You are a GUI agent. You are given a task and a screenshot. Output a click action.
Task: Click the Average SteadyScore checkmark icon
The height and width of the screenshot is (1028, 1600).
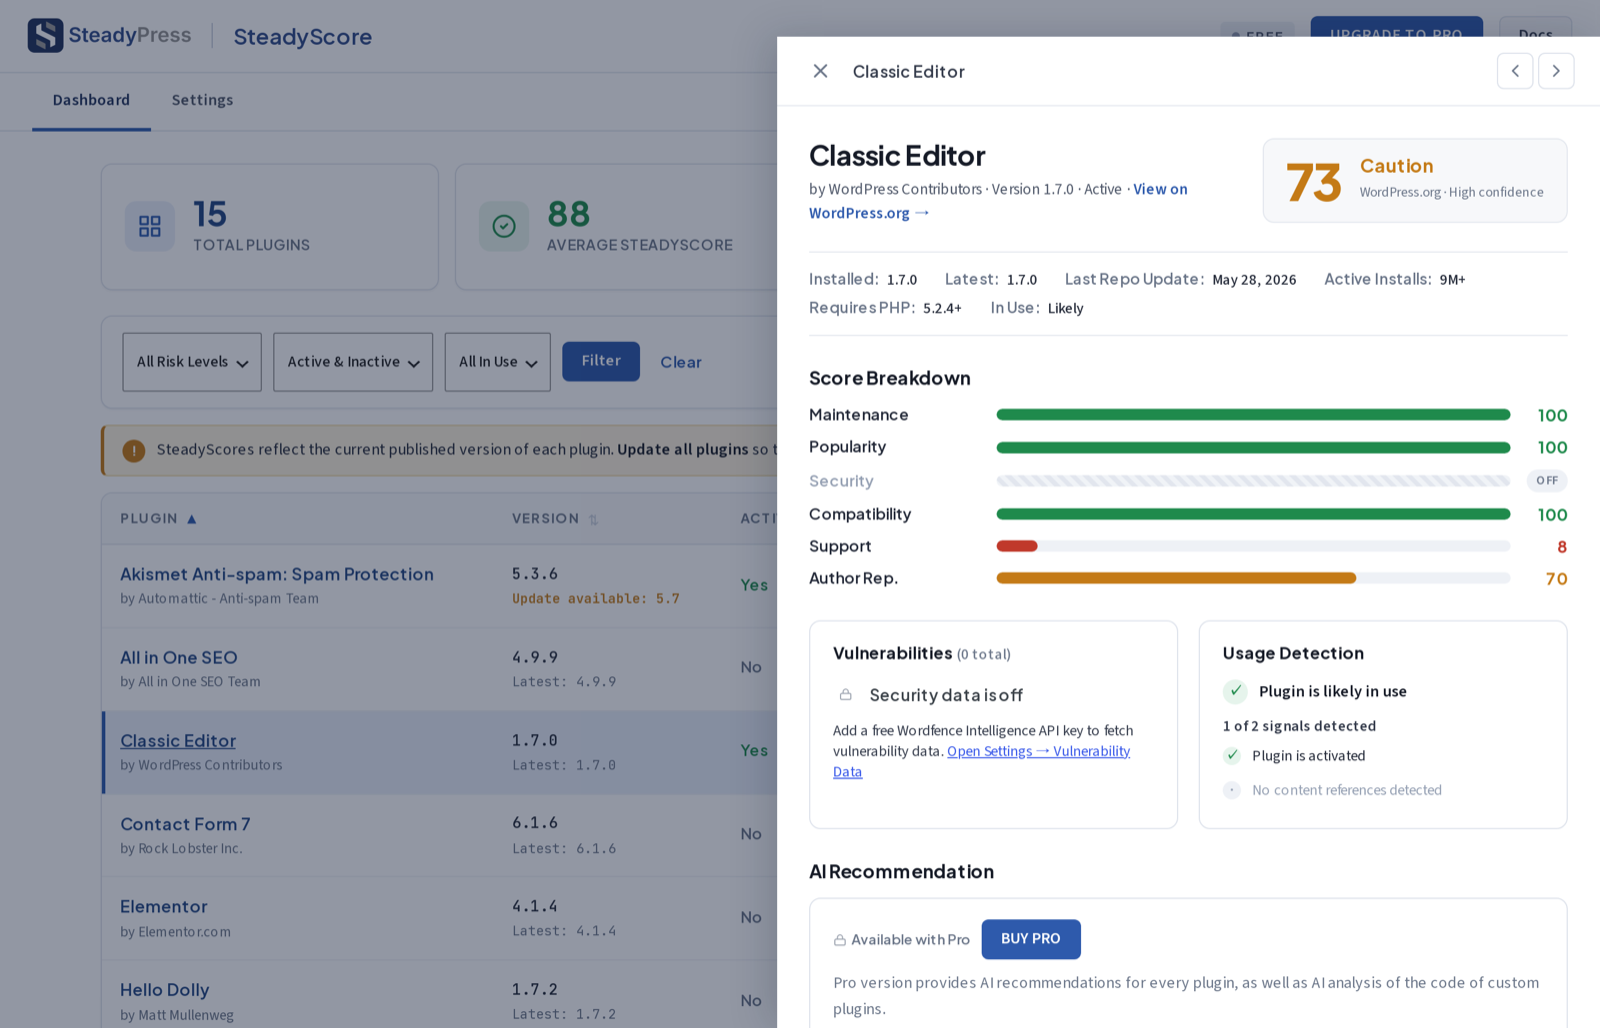click(x=504, y=227)
